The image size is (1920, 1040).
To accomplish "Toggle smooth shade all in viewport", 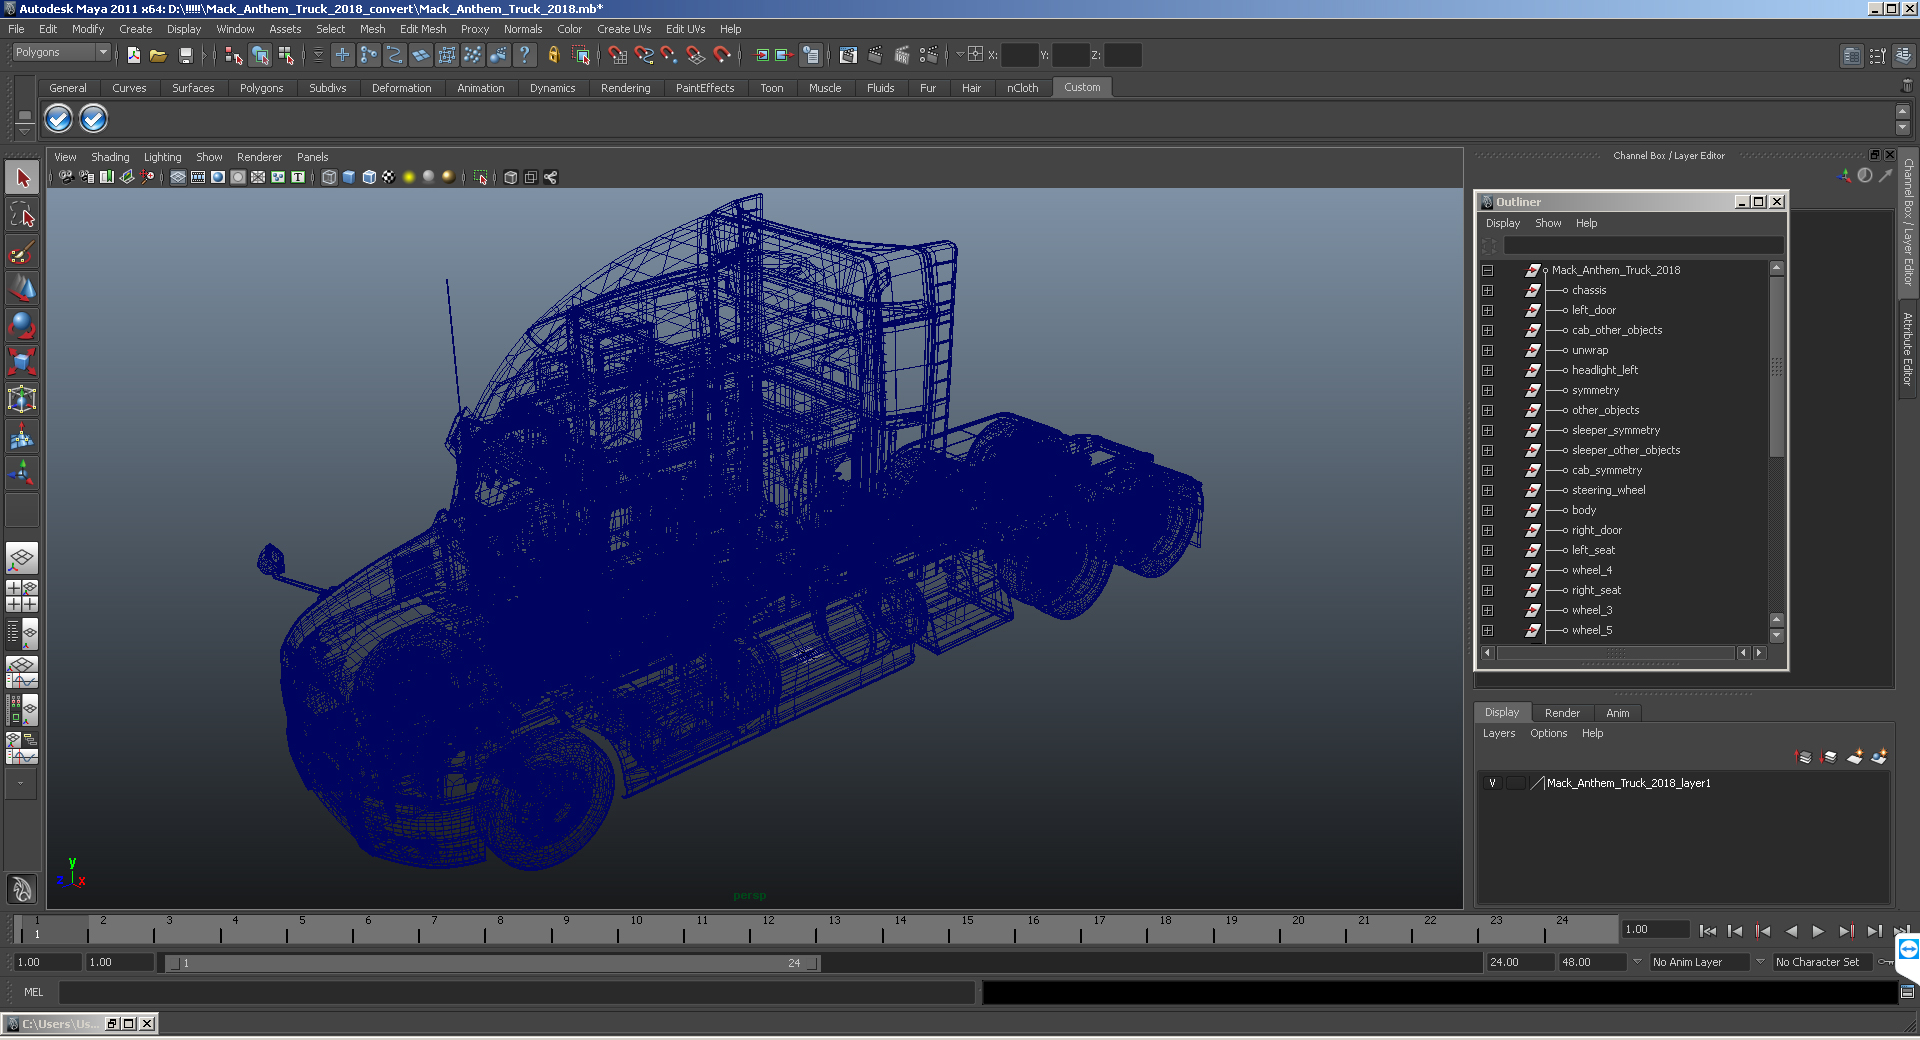I will (349, 177).
